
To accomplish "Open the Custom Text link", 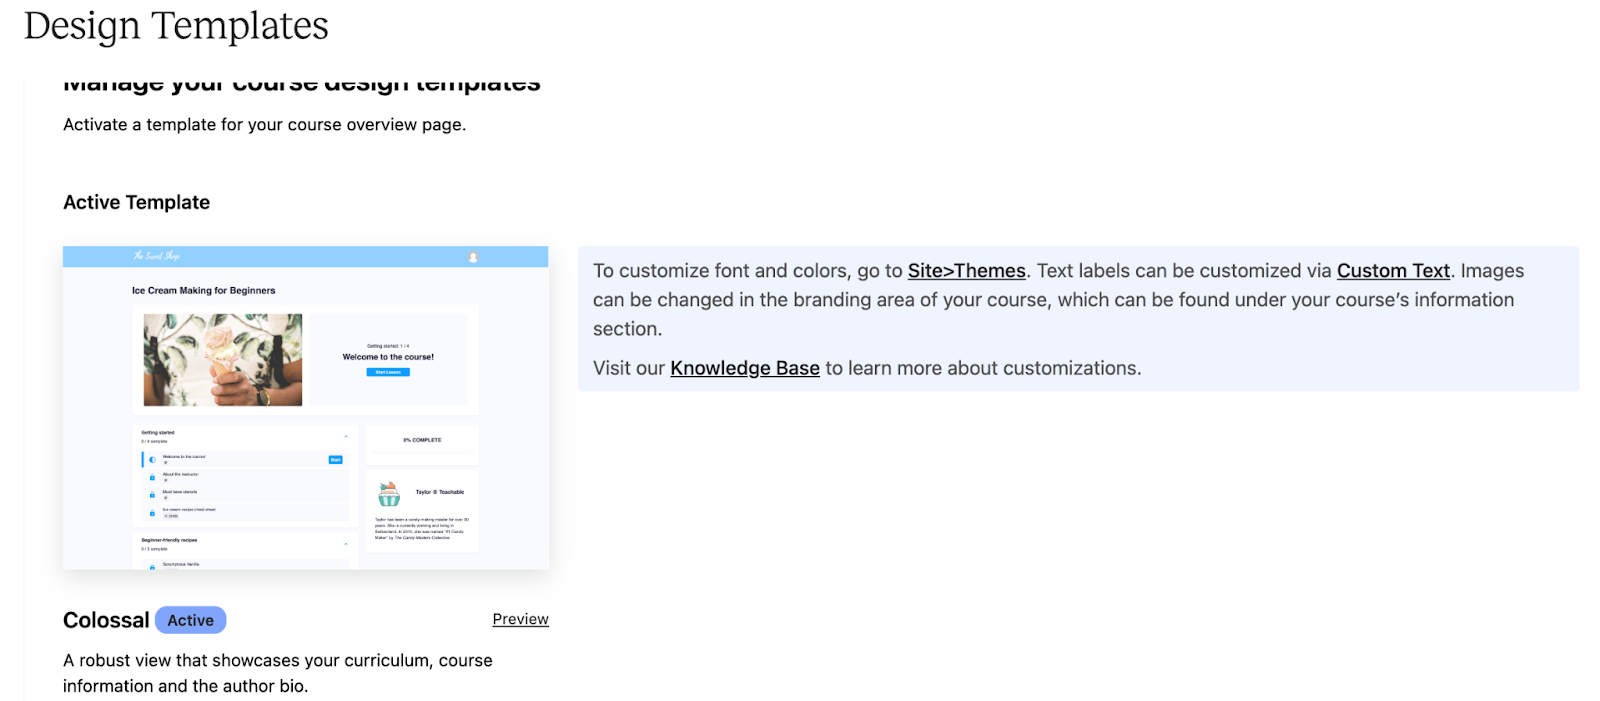I will tap(1392, 271).
